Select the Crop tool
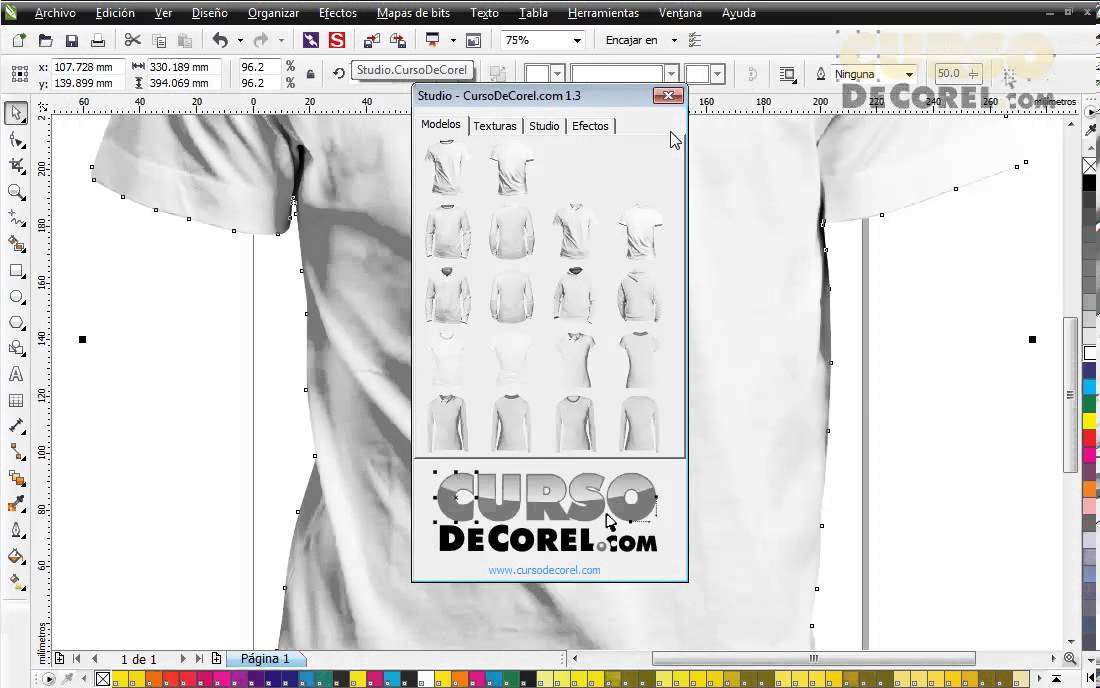 (16, 166)
